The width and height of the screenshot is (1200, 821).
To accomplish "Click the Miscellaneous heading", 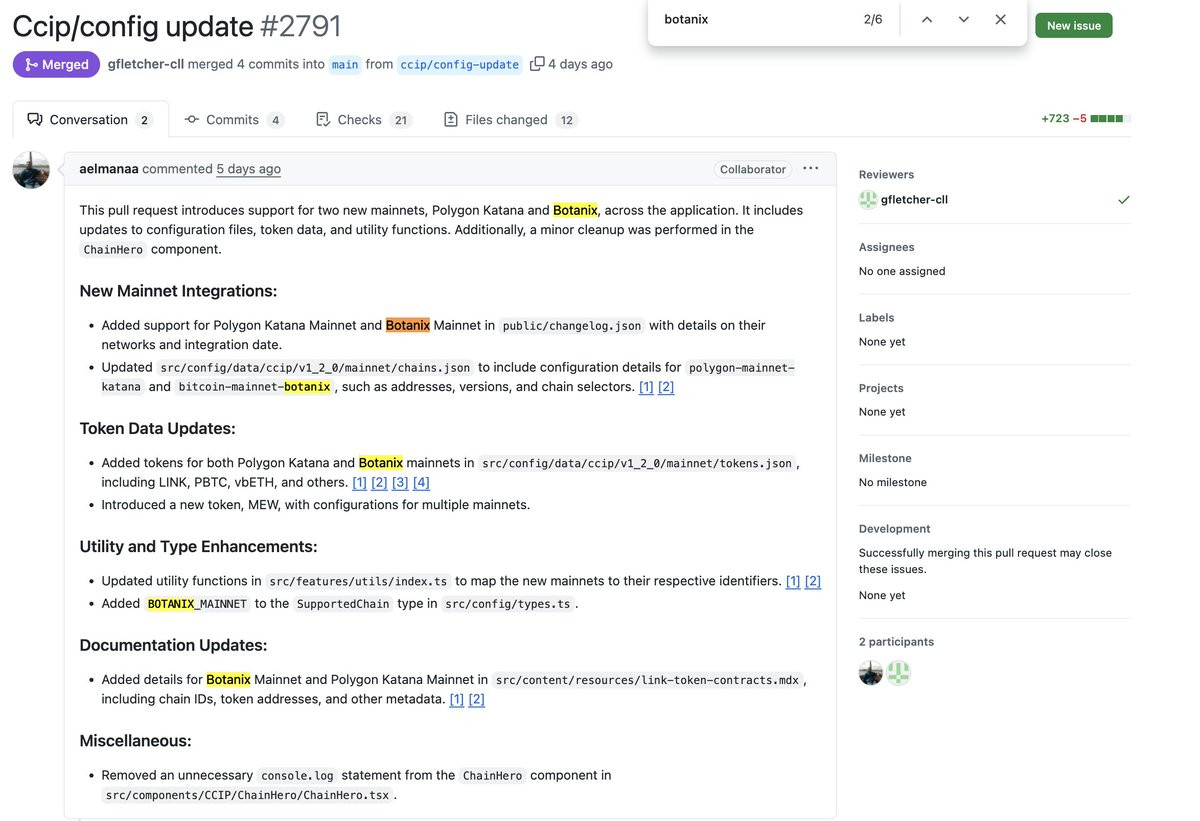I will click(135, 741).
